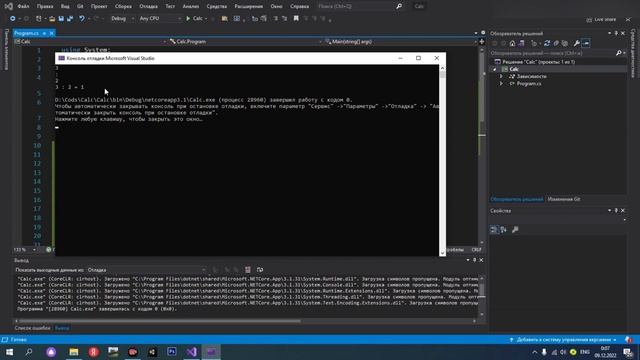Toggle Show All Files in Solution Explorer
Viewport: 640px width, 360px height.
tap(565, 43)
